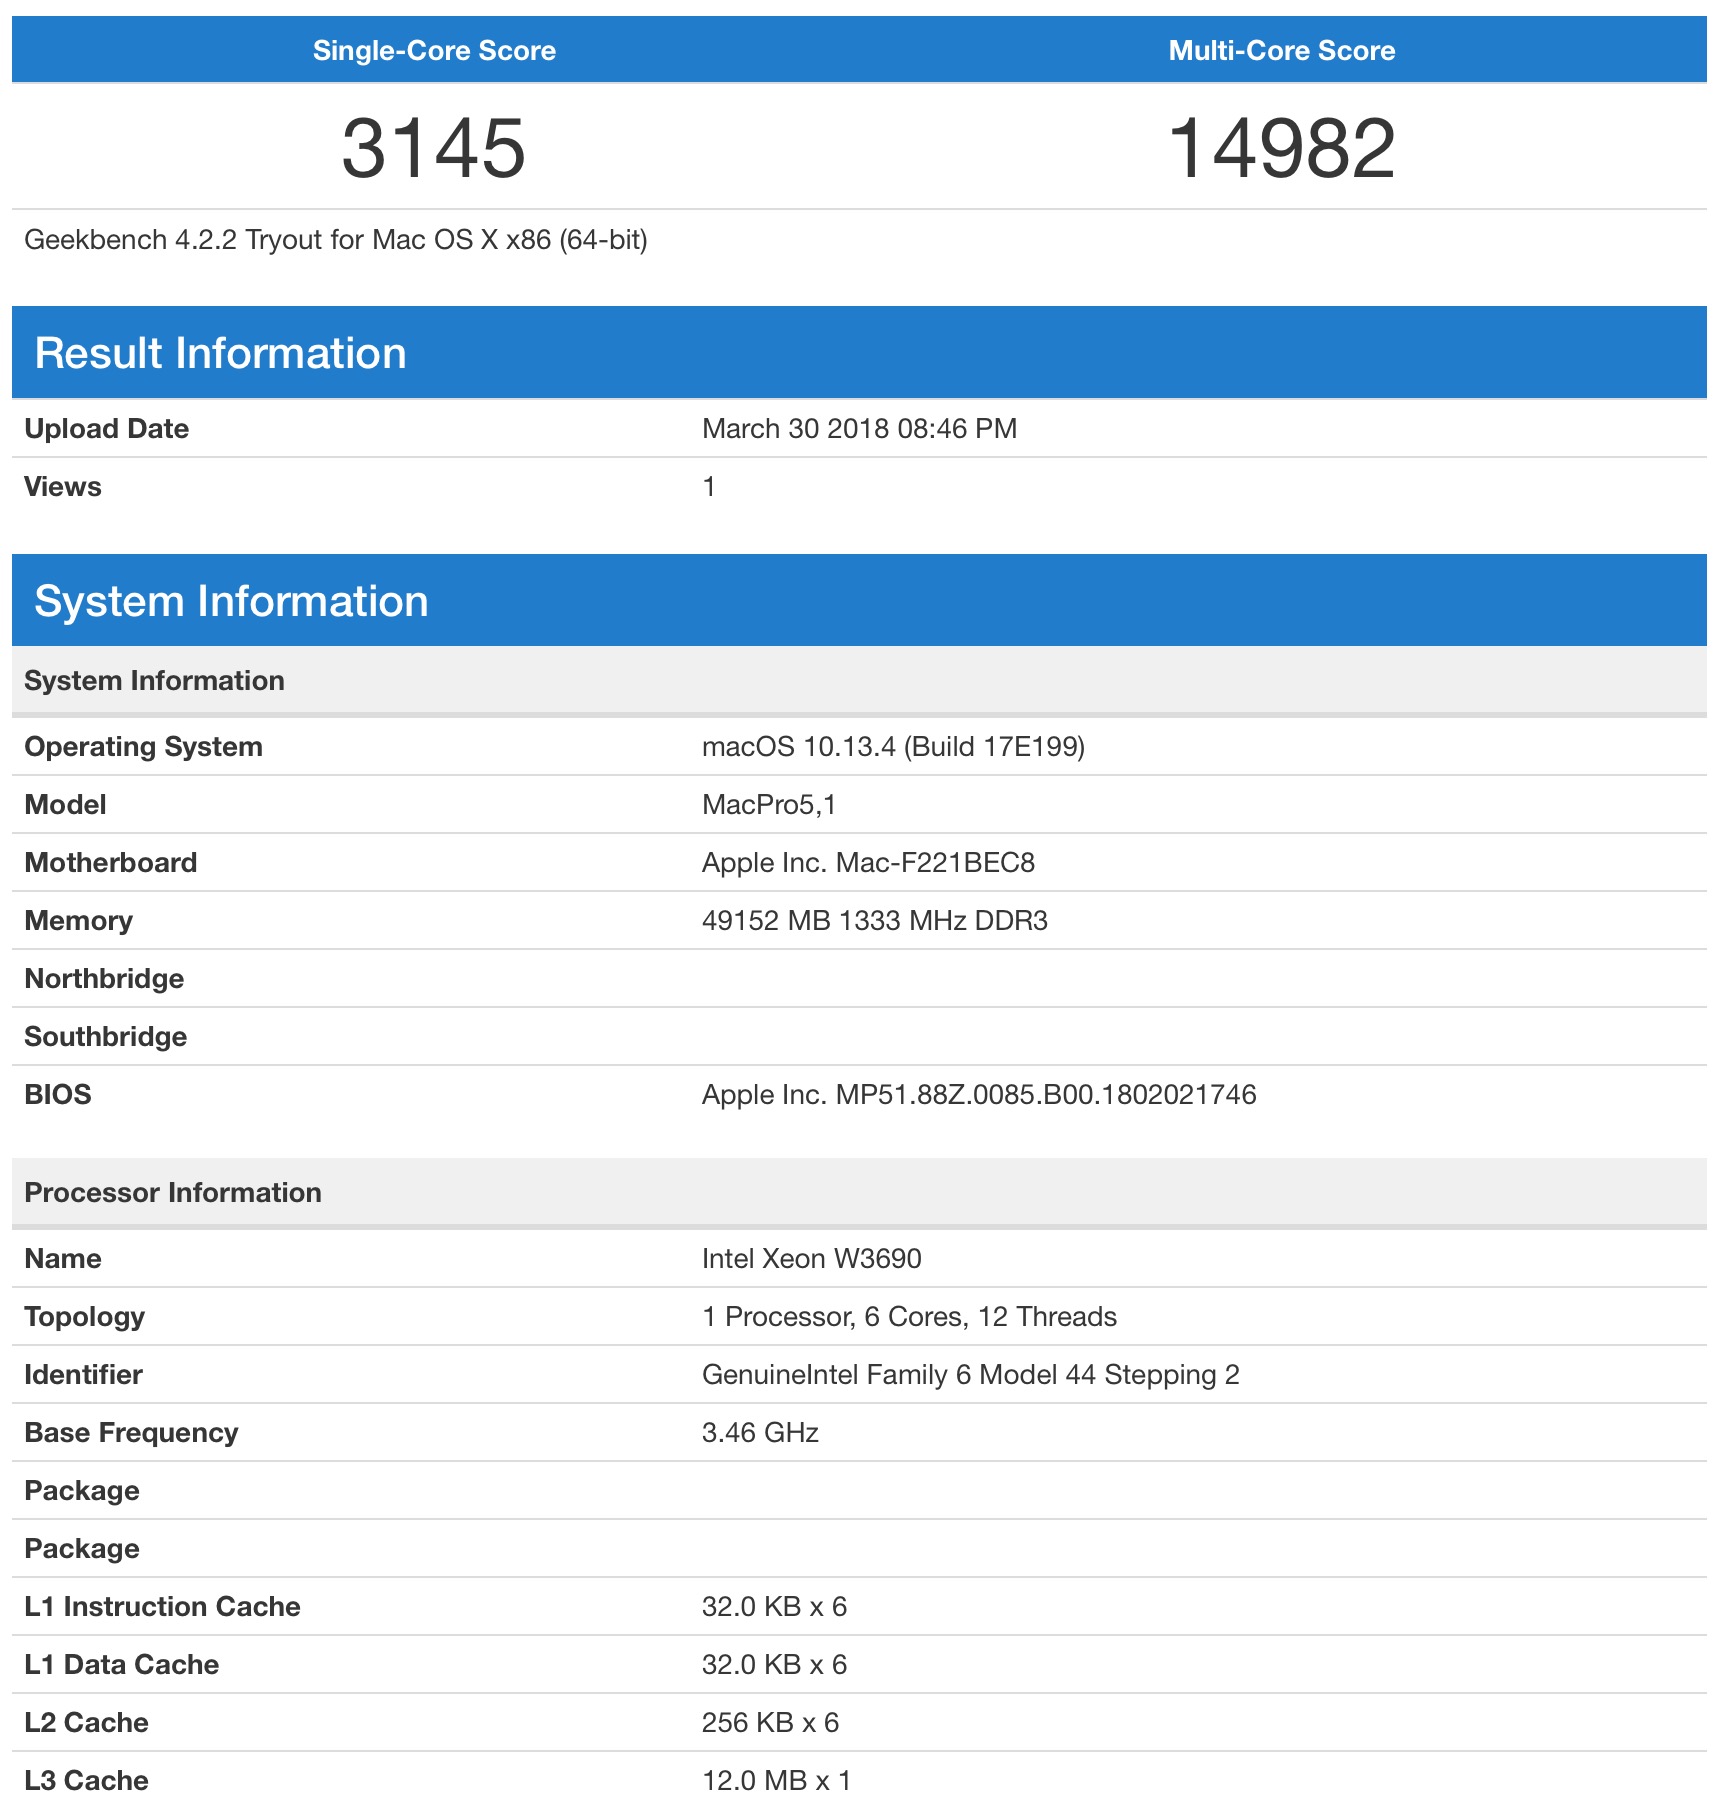Image resolution: width=1724 pixels, height=1808 pixels.
Task: Click the Southbridge label
Action: point(105,1037)
